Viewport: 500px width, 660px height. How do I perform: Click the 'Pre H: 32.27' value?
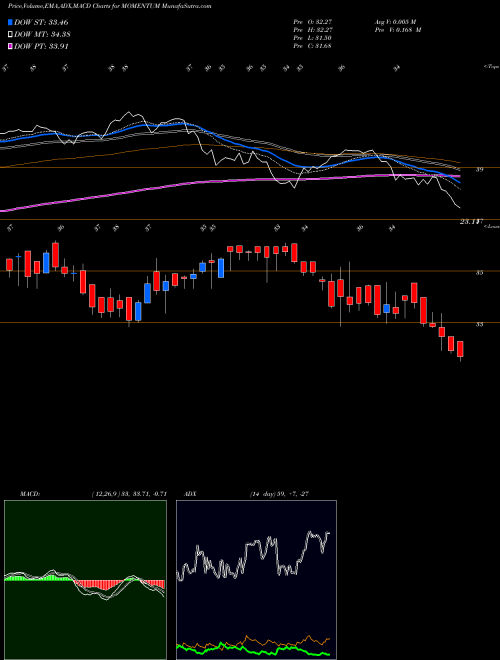[x=313, y=29]
